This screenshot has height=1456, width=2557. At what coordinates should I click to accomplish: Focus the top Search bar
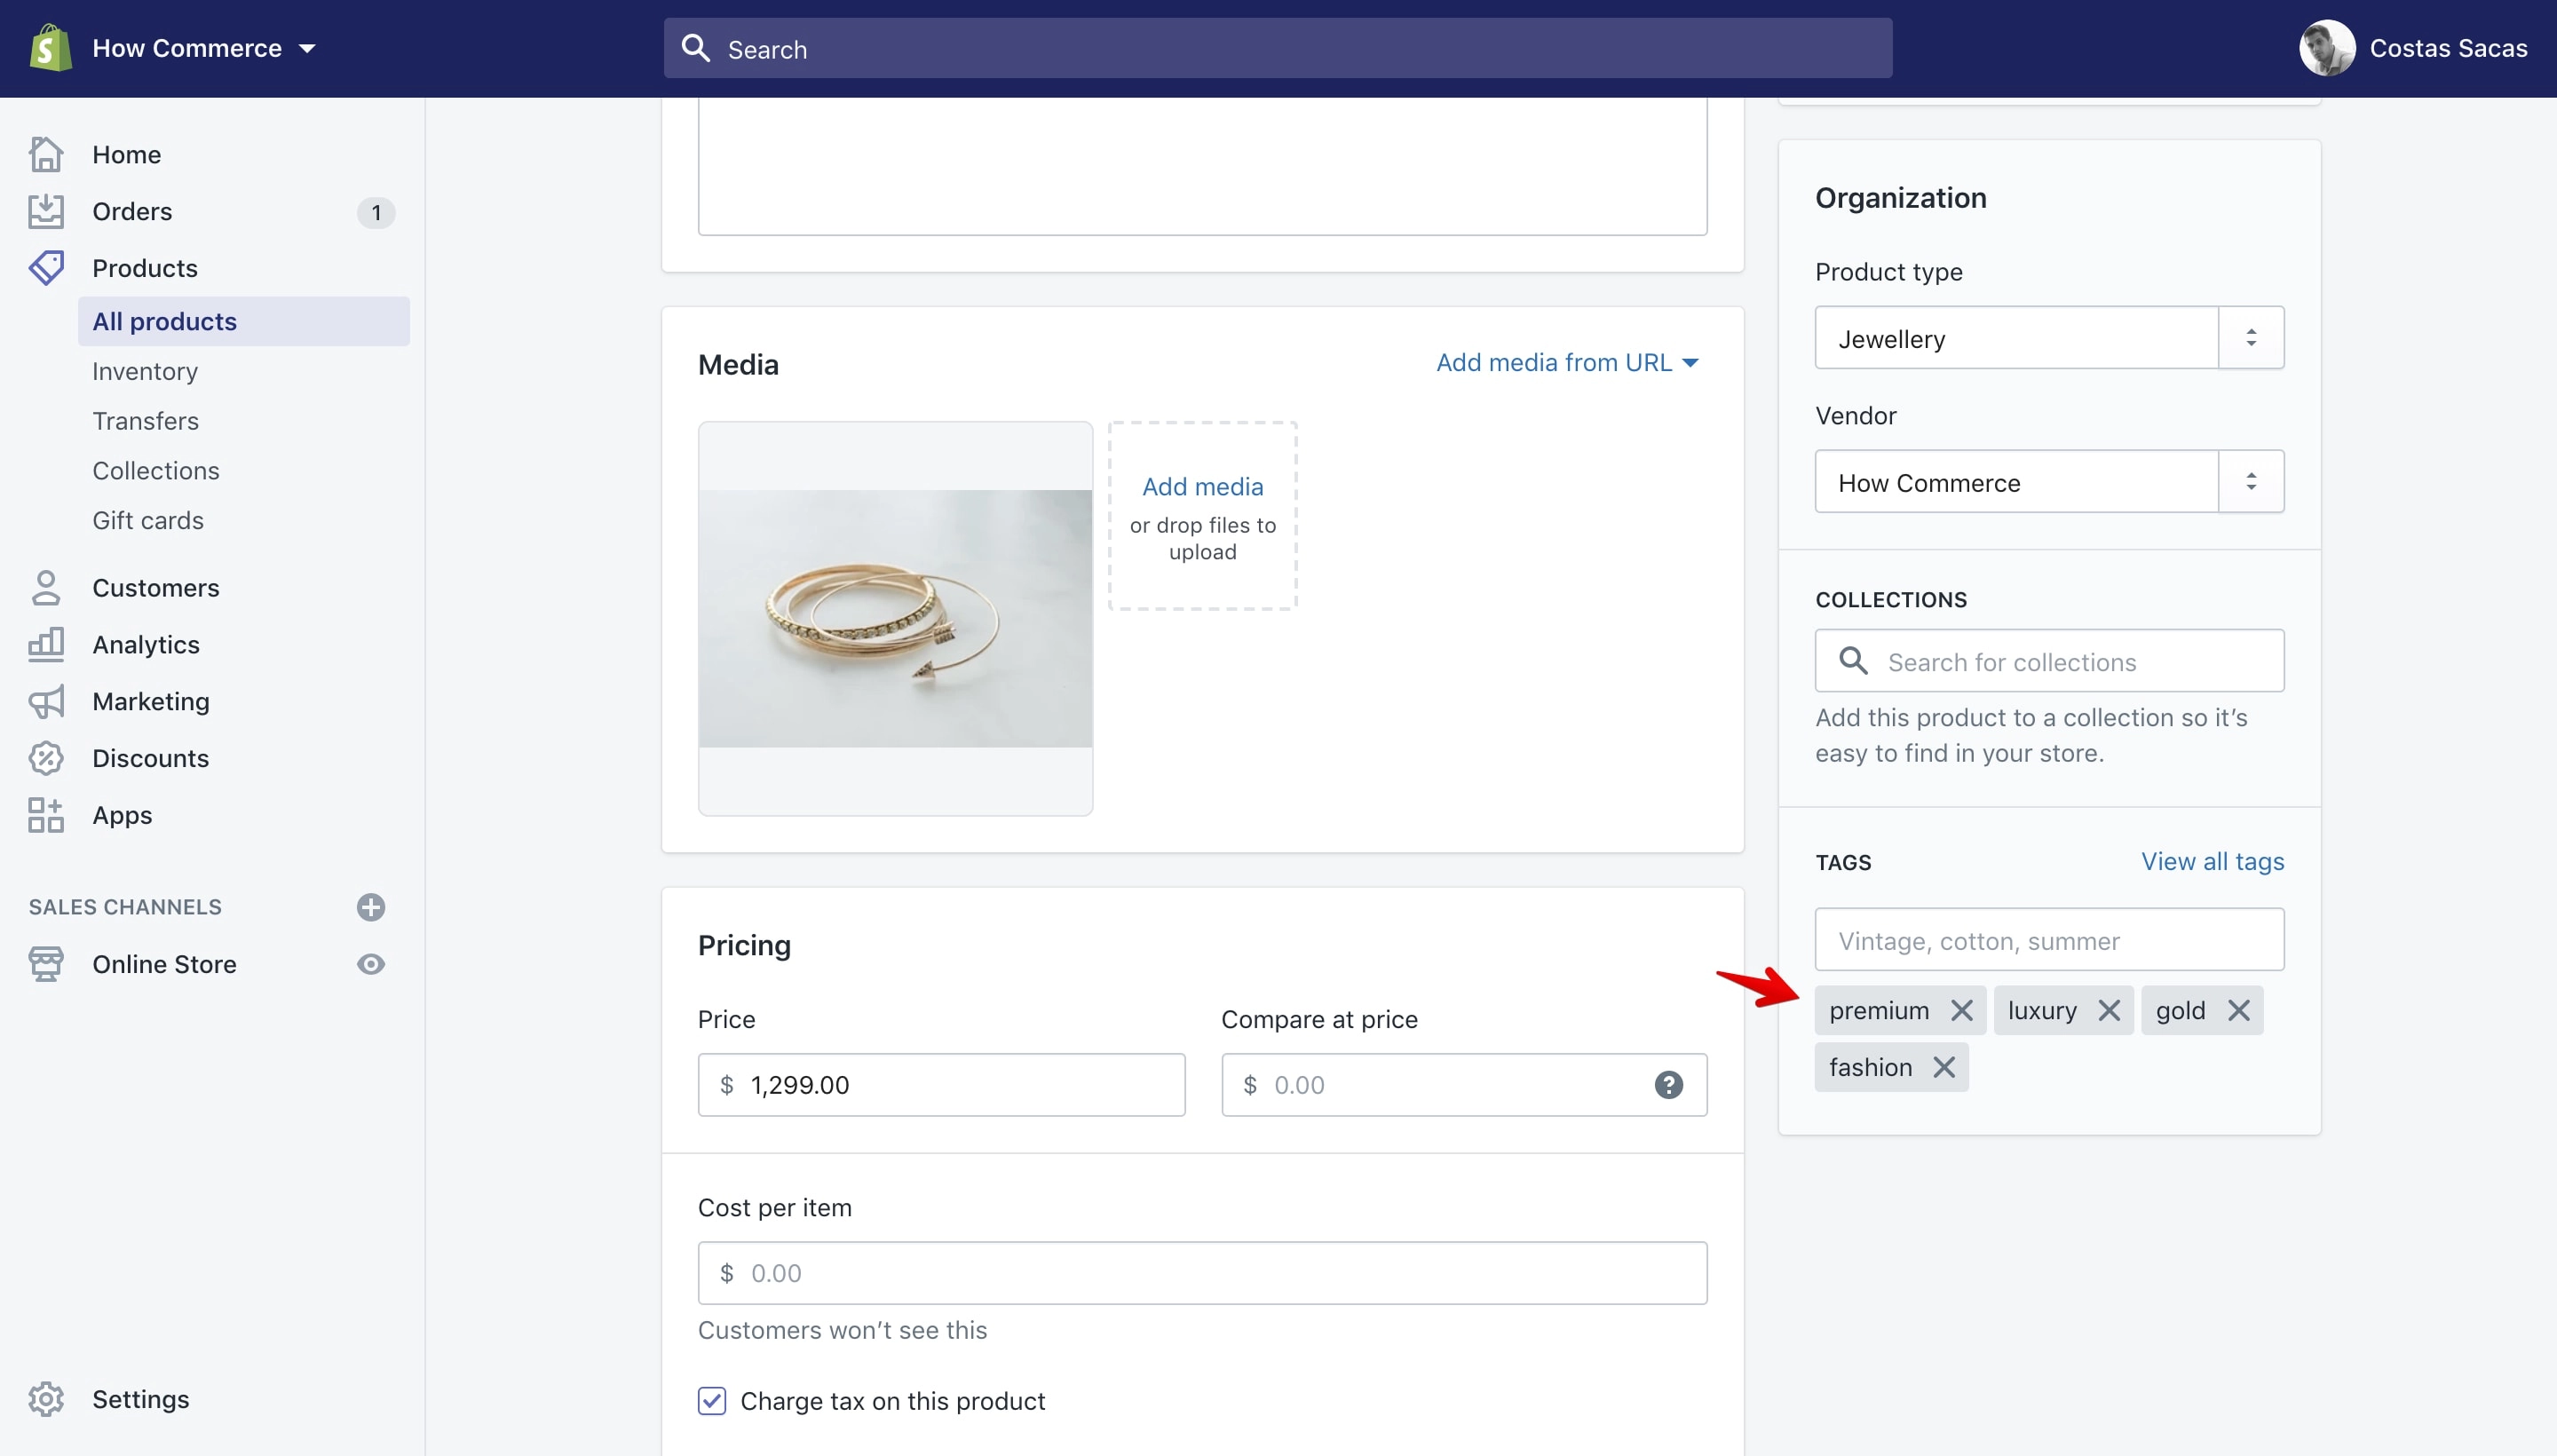click(x=1277, y=48)
